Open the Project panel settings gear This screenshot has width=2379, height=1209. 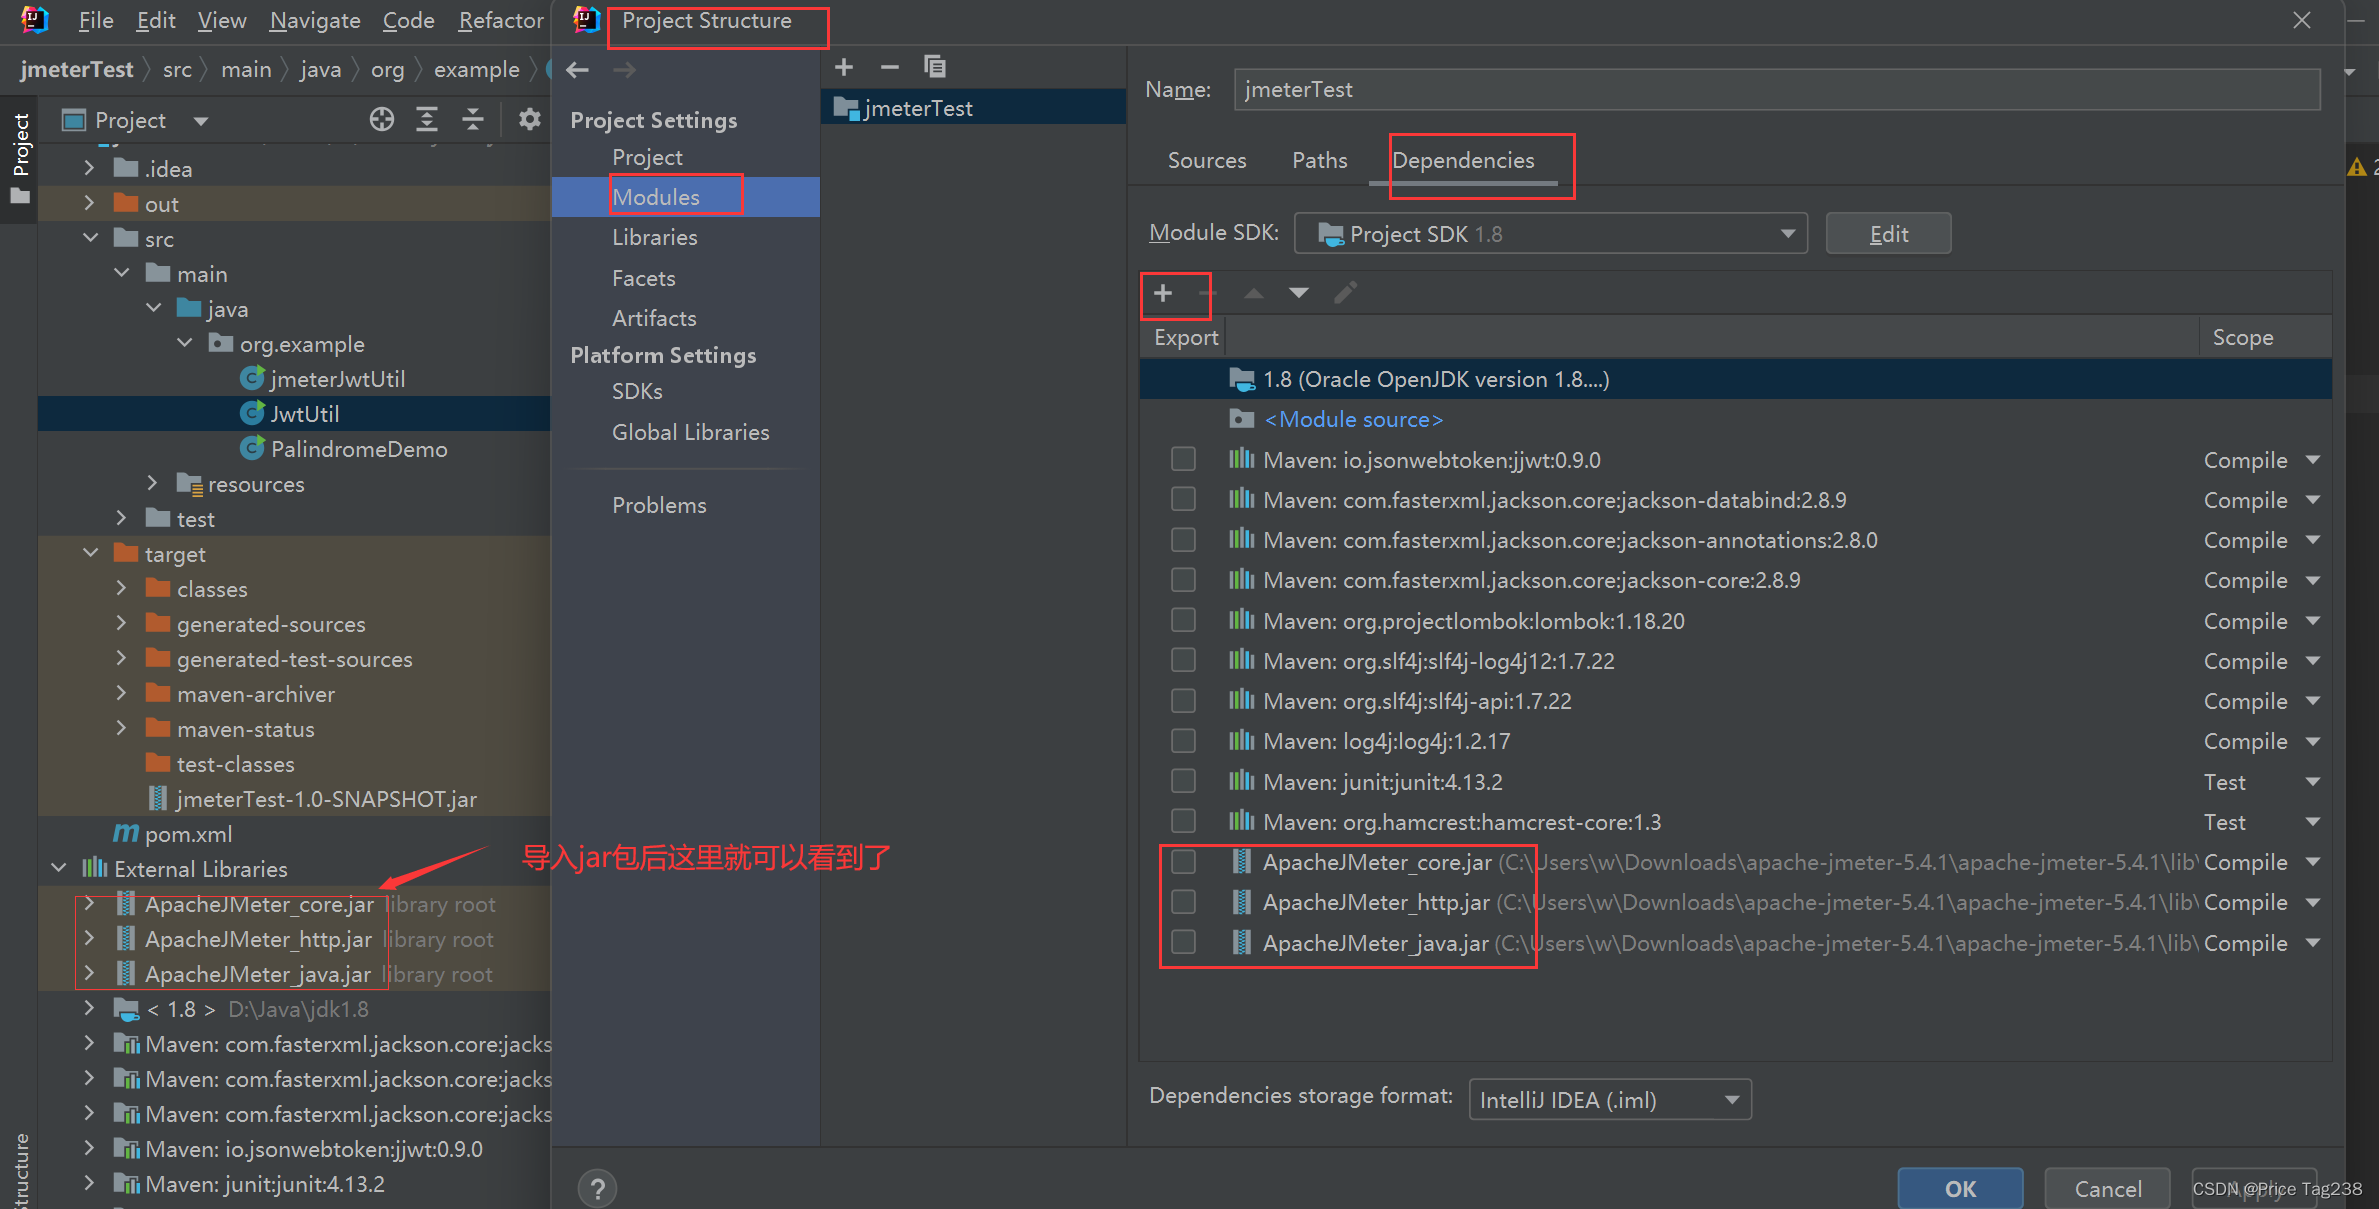[x=529, y=120]
